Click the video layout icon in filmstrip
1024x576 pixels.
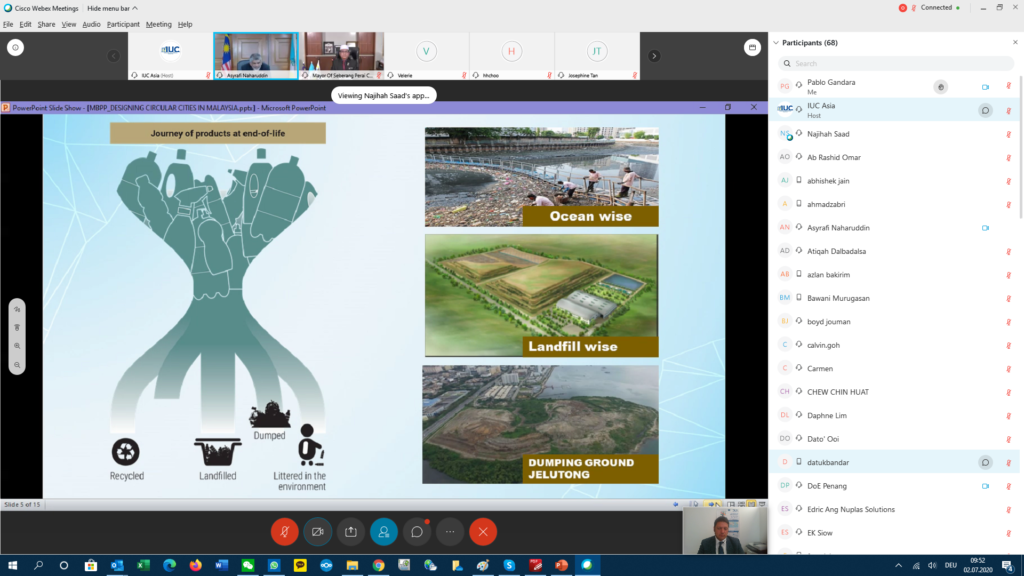click(x=752, y=47)
